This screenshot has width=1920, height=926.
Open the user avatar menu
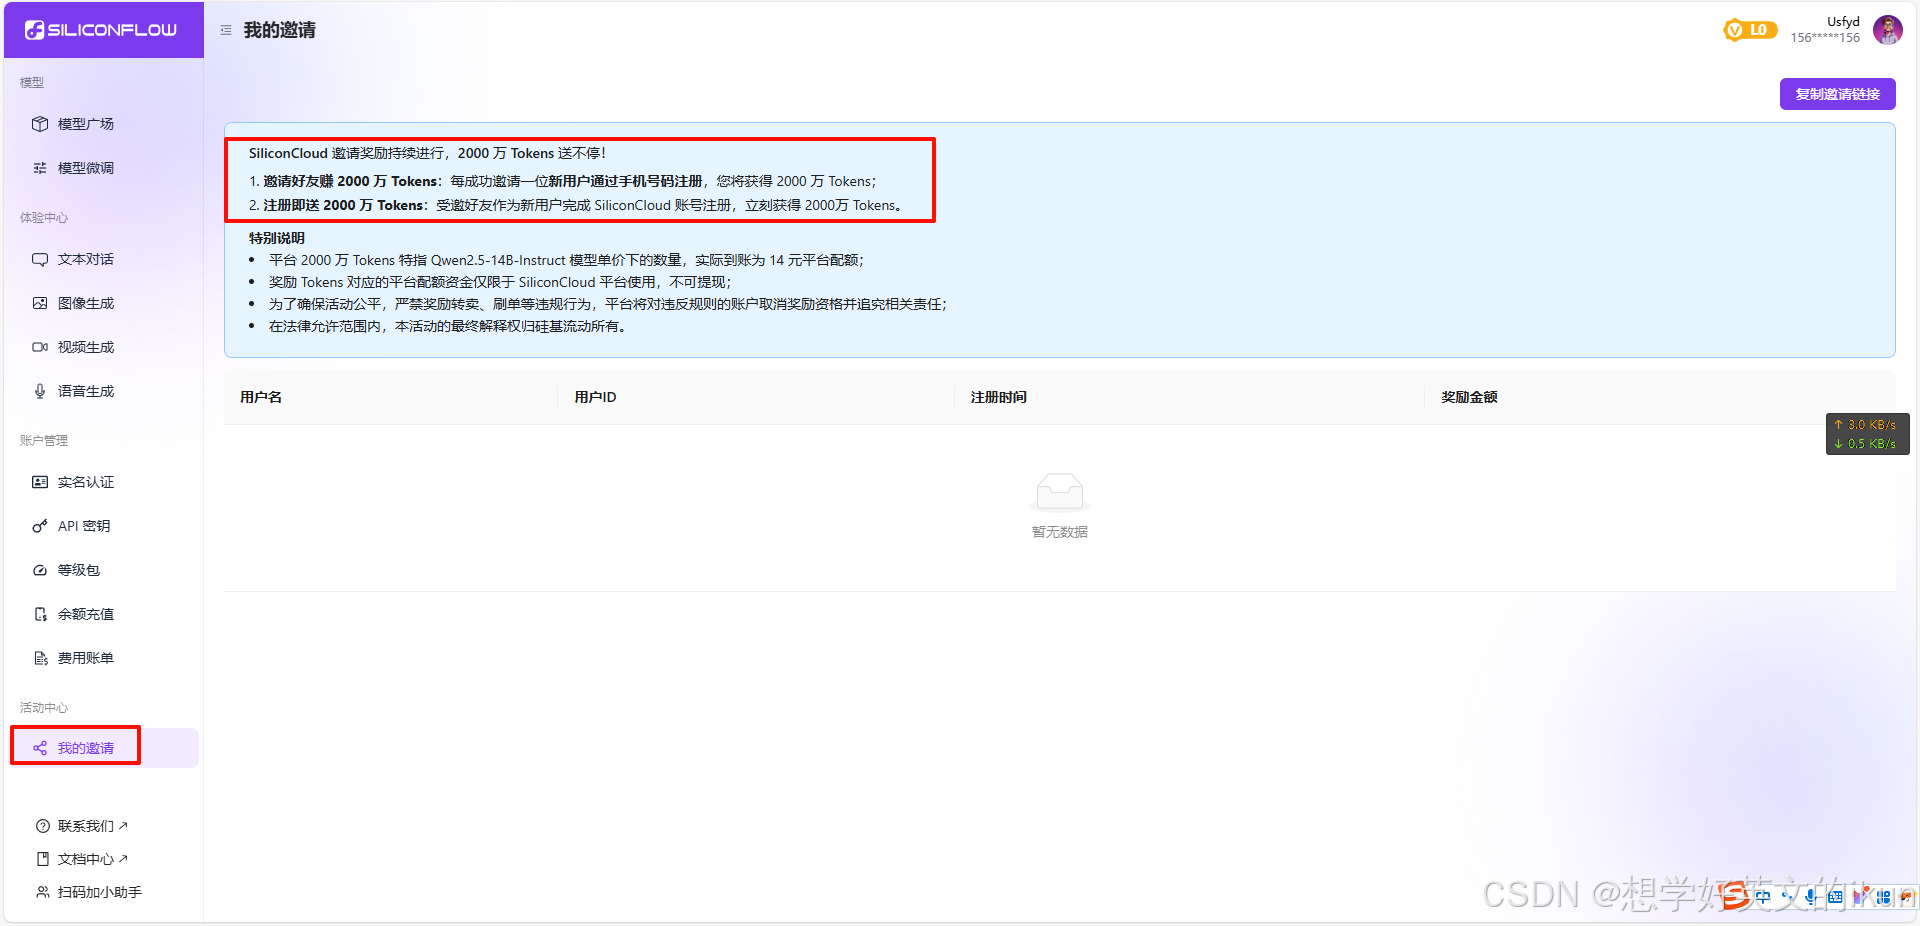tap(1887, 30)
